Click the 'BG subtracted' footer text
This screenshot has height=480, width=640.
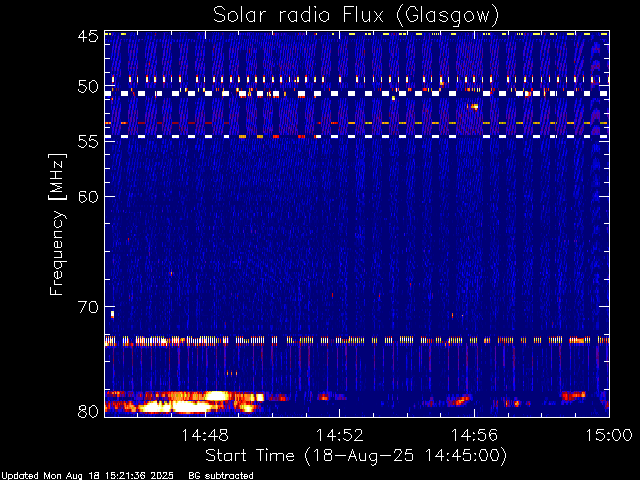tap(221, 476)
